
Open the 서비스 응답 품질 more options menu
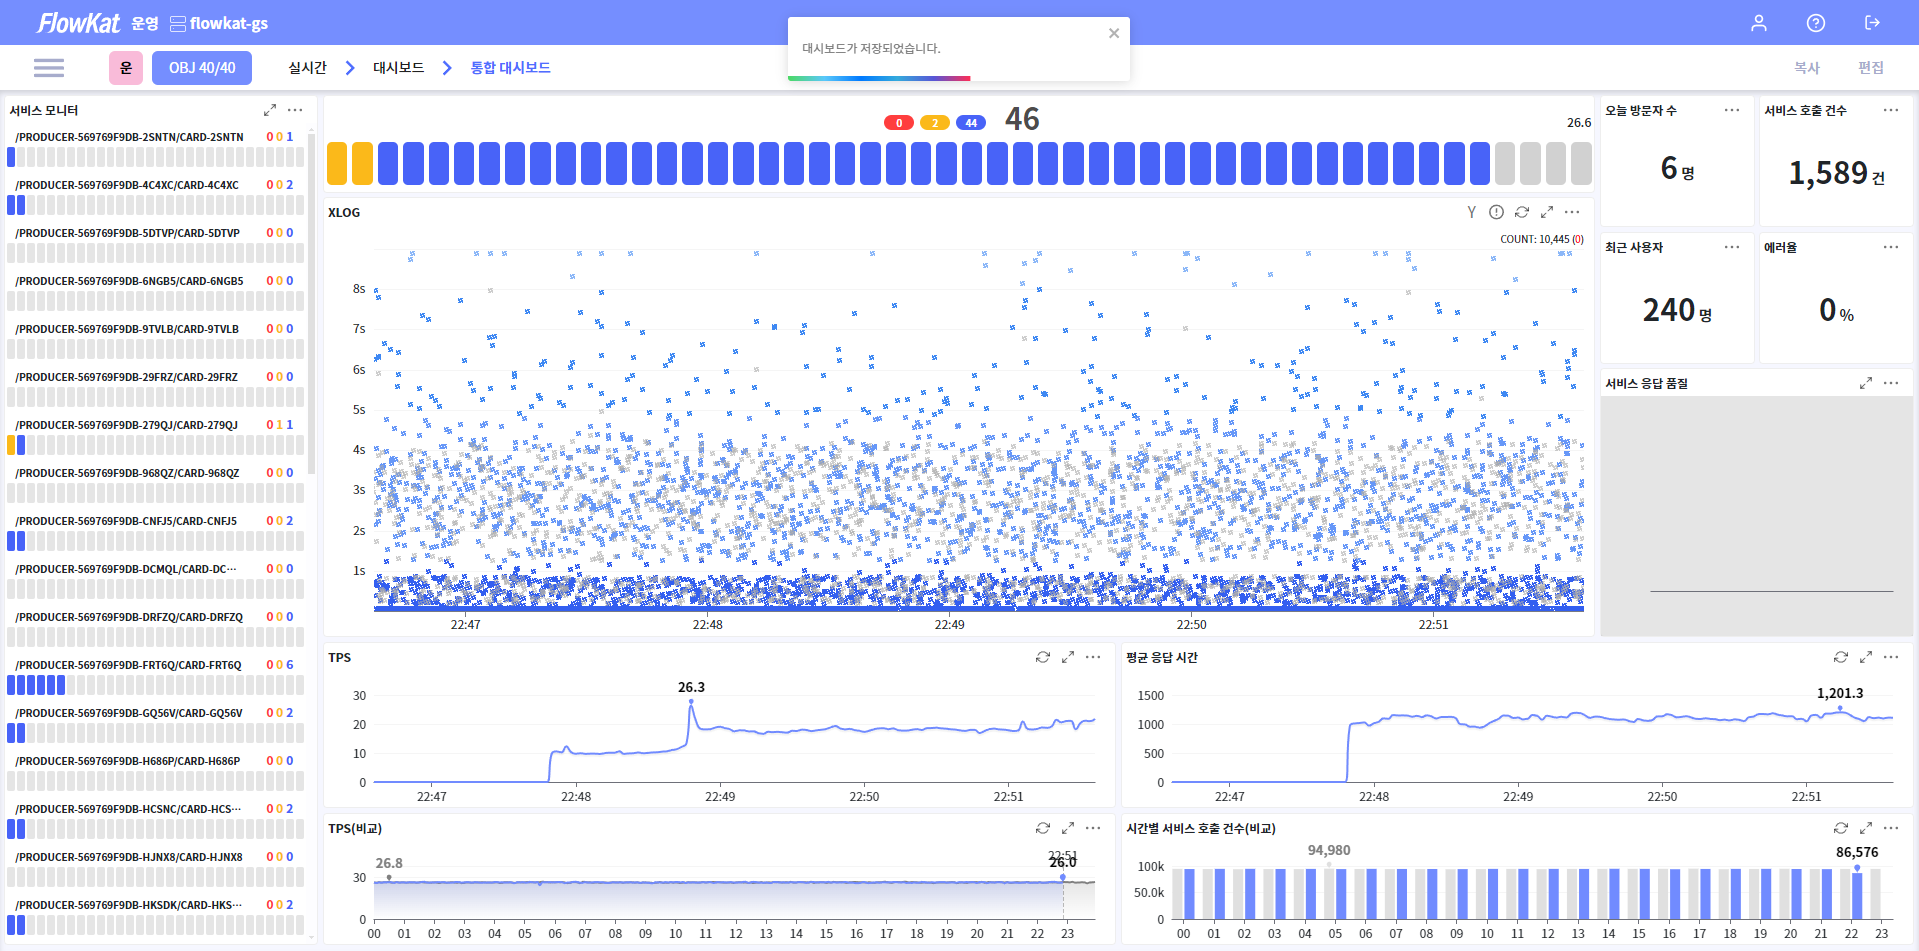pos(1890,383)
